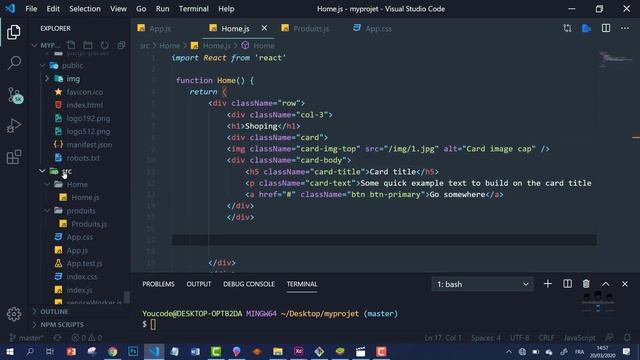Screen dimensions: 640x360
Task: Open the blue extension icon in the editor toolbar
Action: 587,28
